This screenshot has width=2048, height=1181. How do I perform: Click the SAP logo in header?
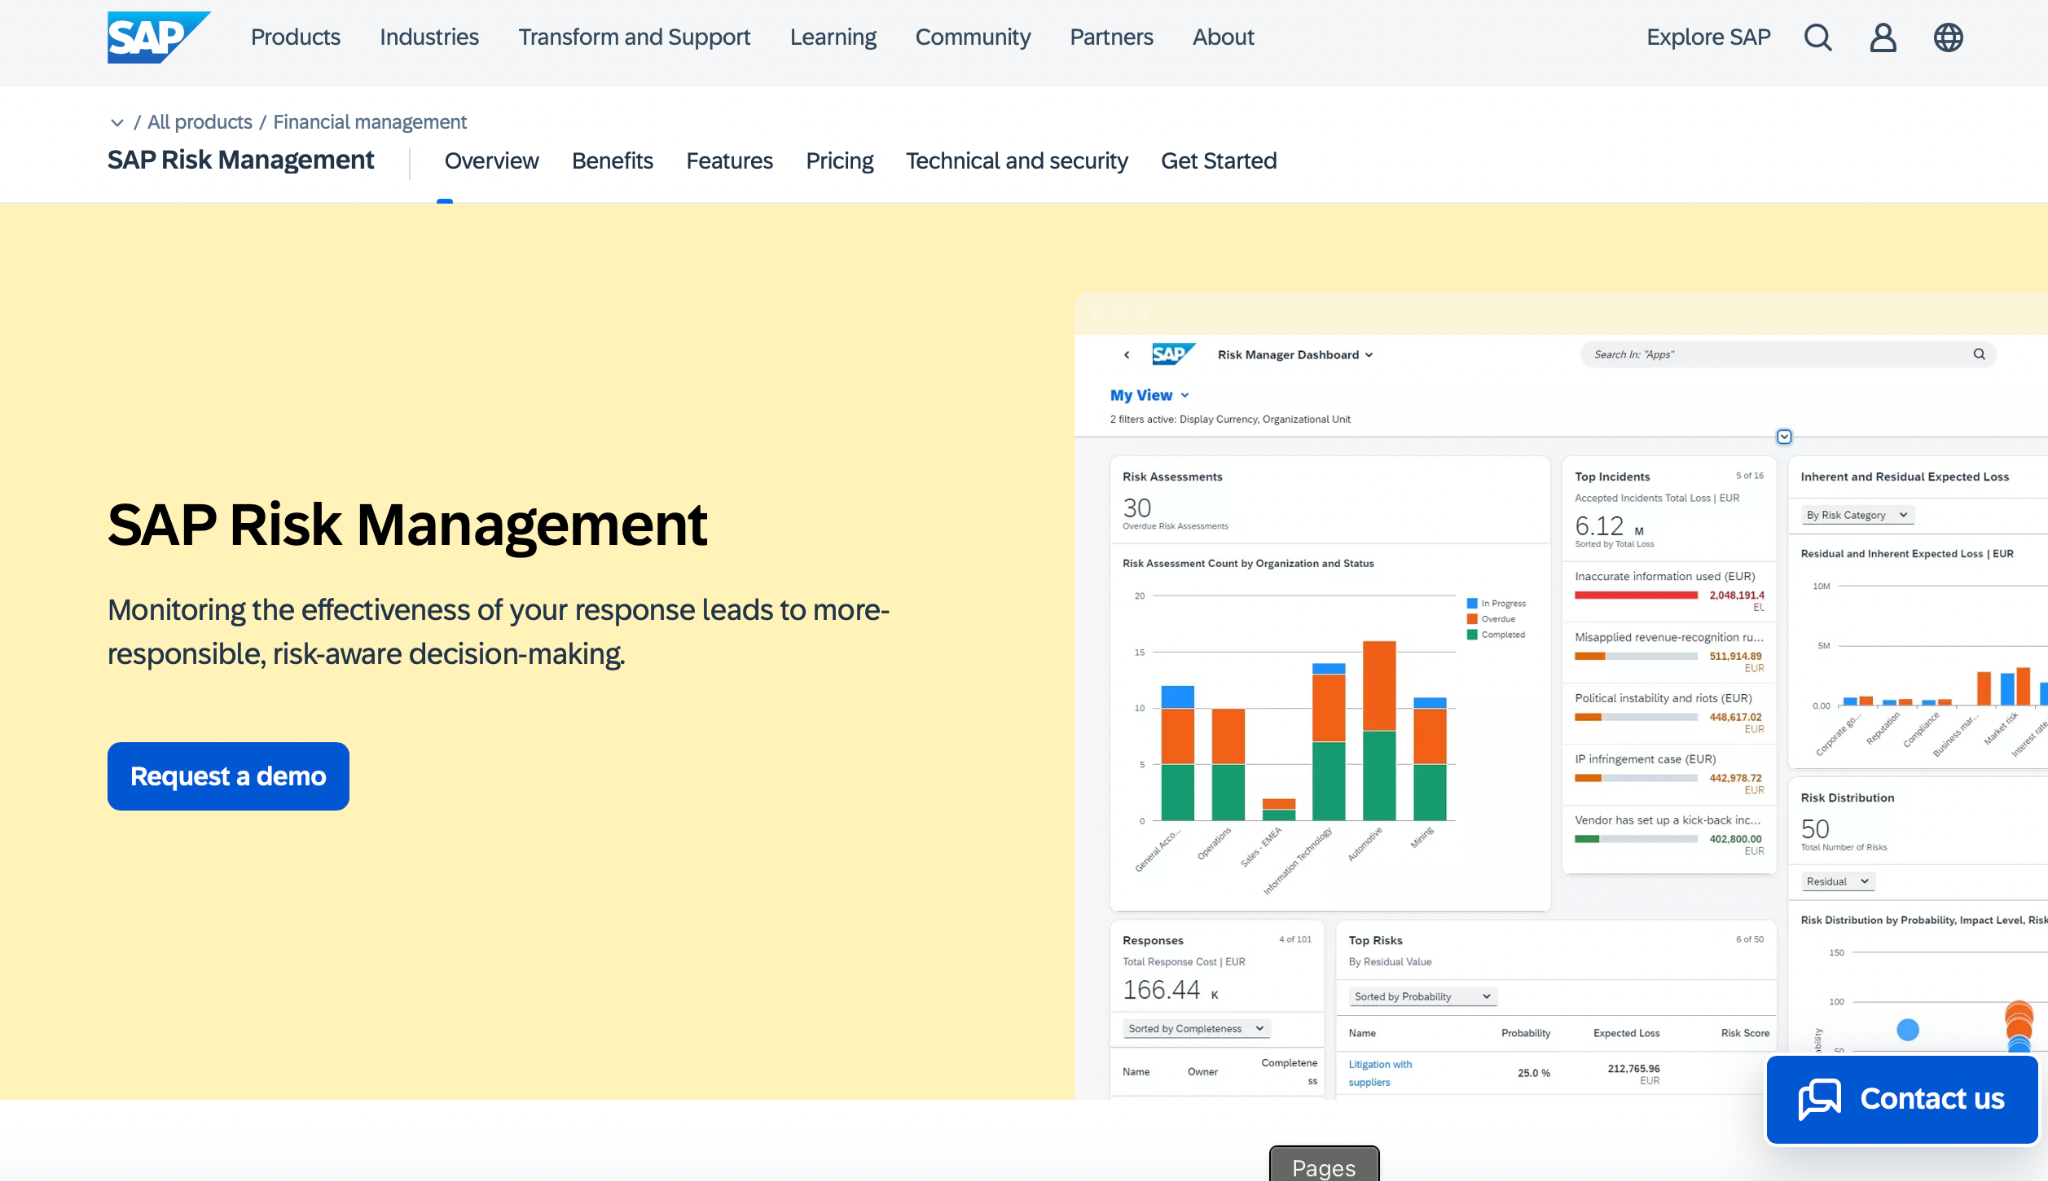pos(158,37)
